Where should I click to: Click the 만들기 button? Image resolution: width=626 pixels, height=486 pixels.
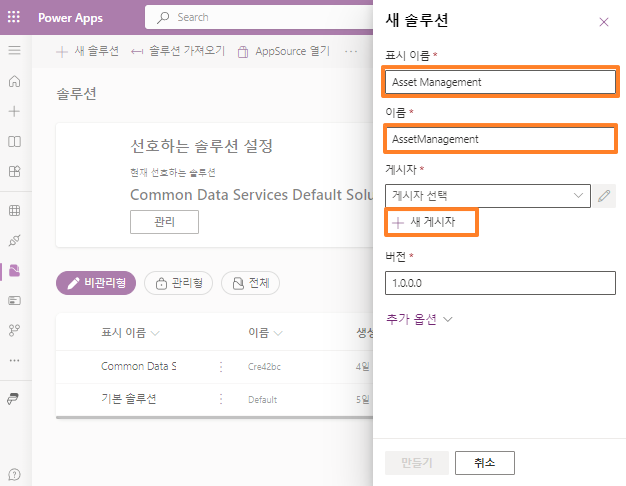[417, 463]
